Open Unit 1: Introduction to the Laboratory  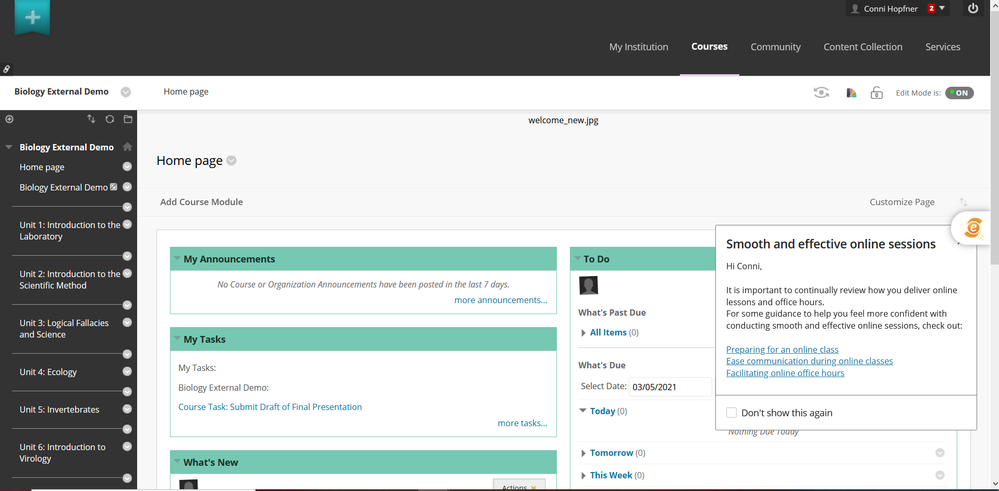tap(69, 231)
